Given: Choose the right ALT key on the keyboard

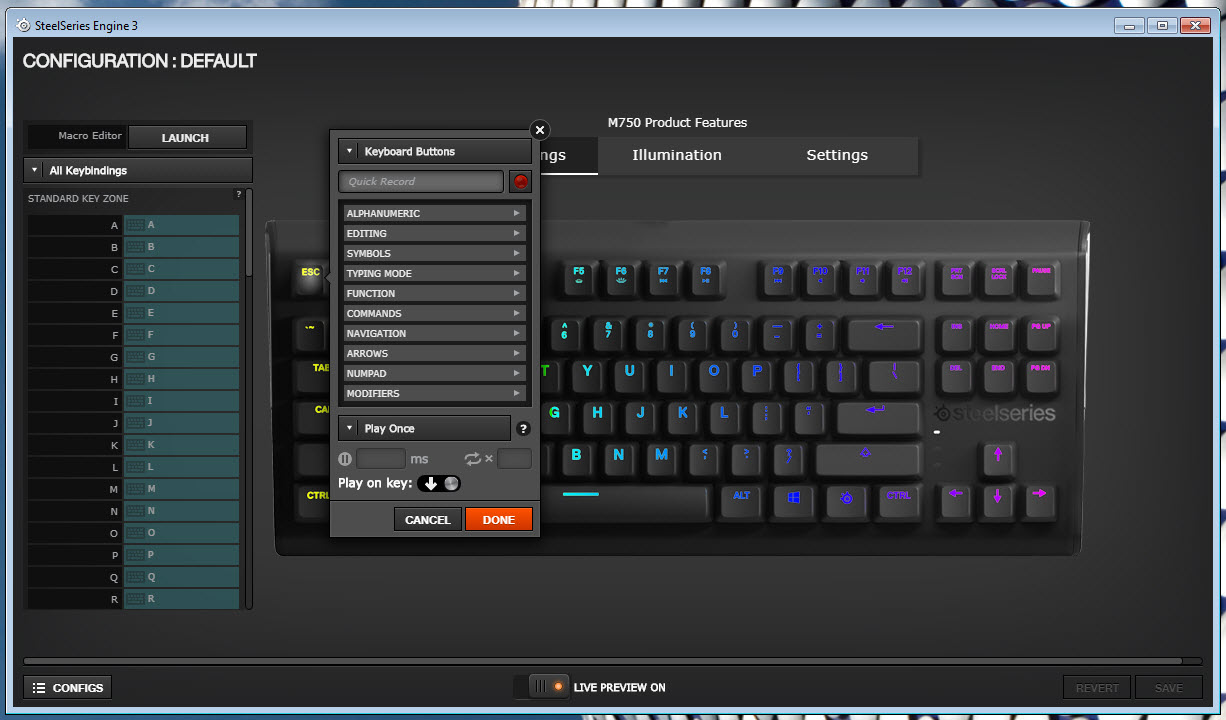Looking at the screenshot, I should (741, 501).
